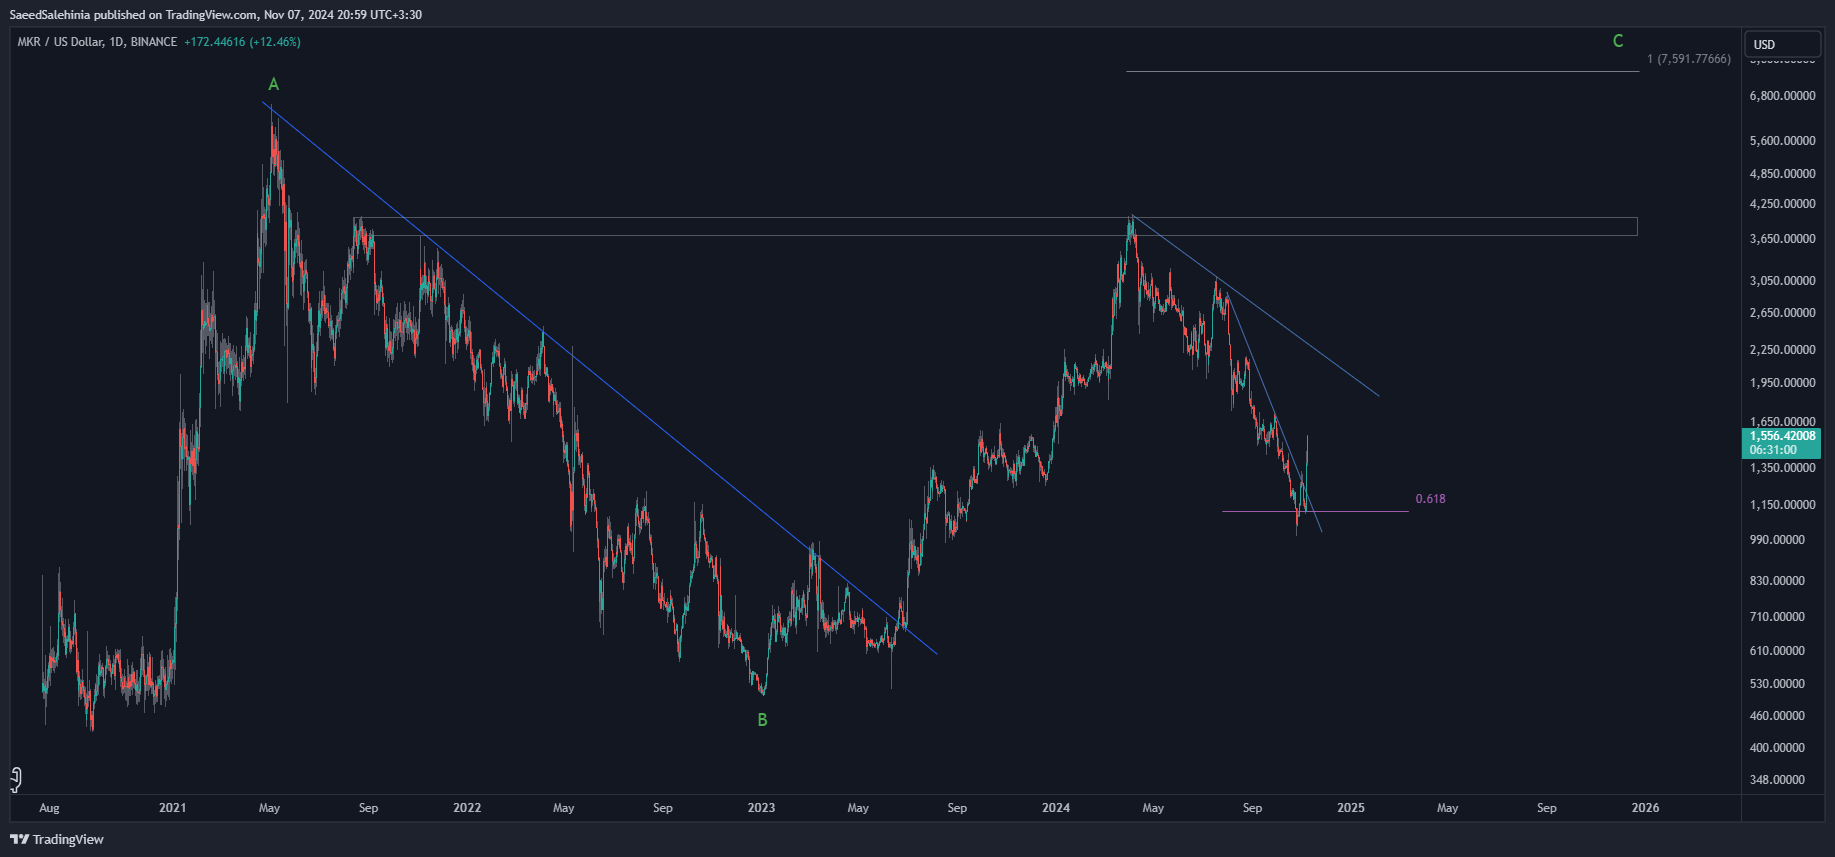Click the 'MKR / US Dollar, 1D, BINANCE' title
Screen dimensions: 1835x857
pyautogui.click(x=97, y=42)
